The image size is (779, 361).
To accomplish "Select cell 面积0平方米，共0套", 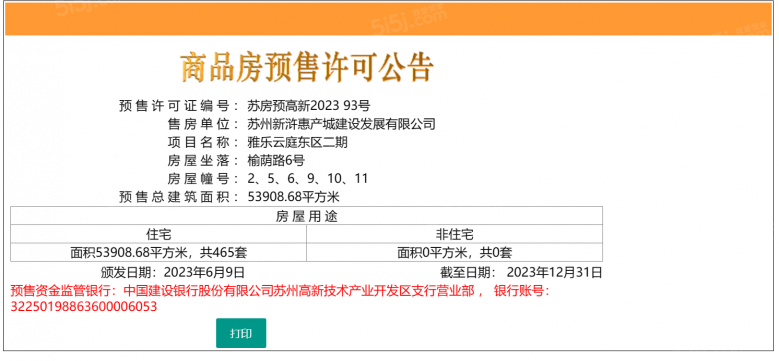I will pyautogui.click(x=455, y=253).
